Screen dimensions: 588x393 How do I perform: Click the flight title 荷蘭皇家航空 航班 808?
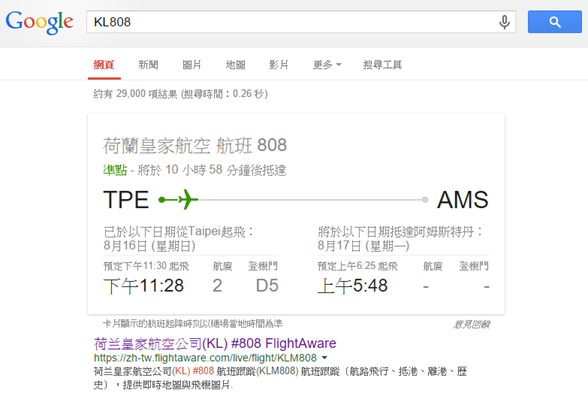click(195, 146)
